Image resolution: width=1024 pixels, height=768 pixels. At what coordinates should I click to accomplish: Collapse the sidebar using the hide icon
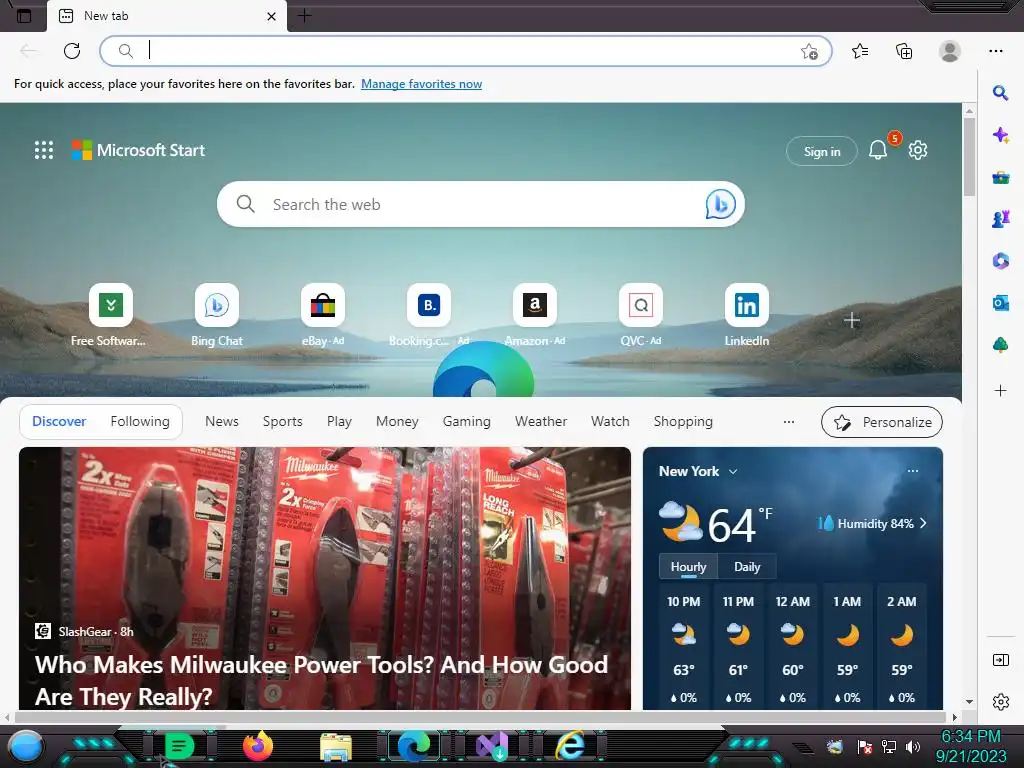[1000, 660]
